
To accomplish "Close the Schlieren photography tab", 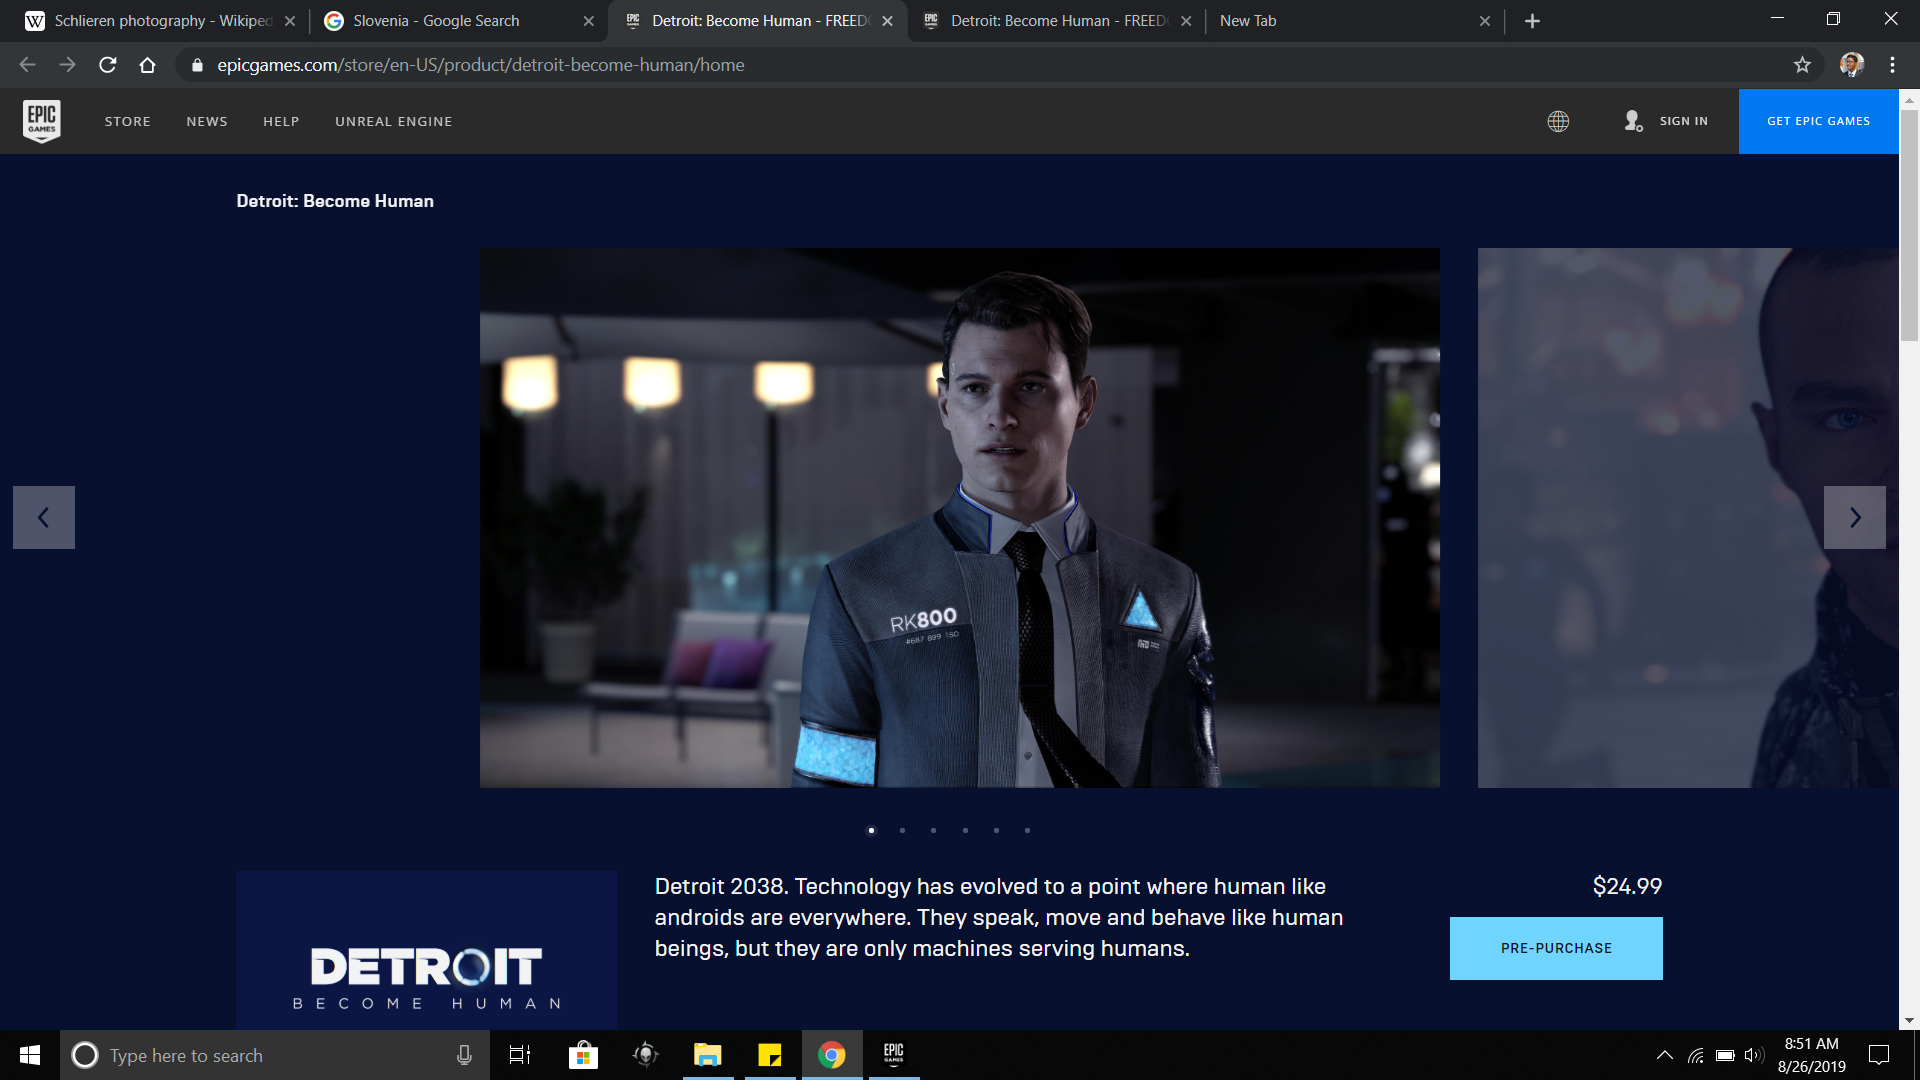I will click(x=289, y=21).
